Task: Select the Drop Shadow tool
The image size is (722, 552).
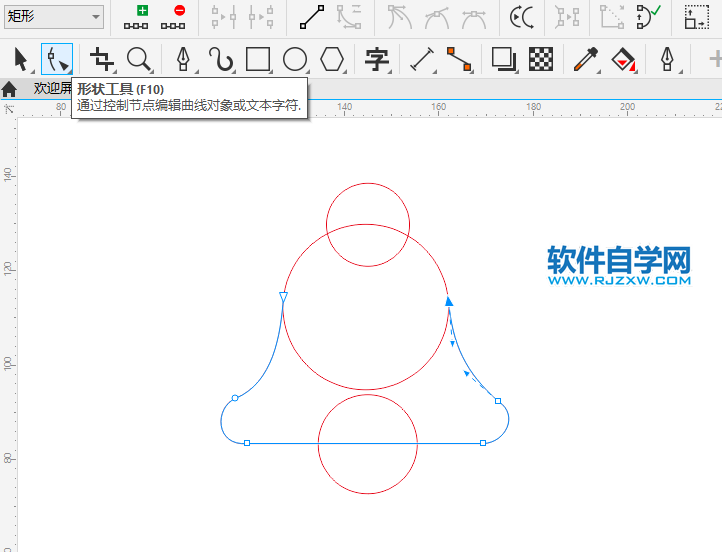Action: pos(504,59)
